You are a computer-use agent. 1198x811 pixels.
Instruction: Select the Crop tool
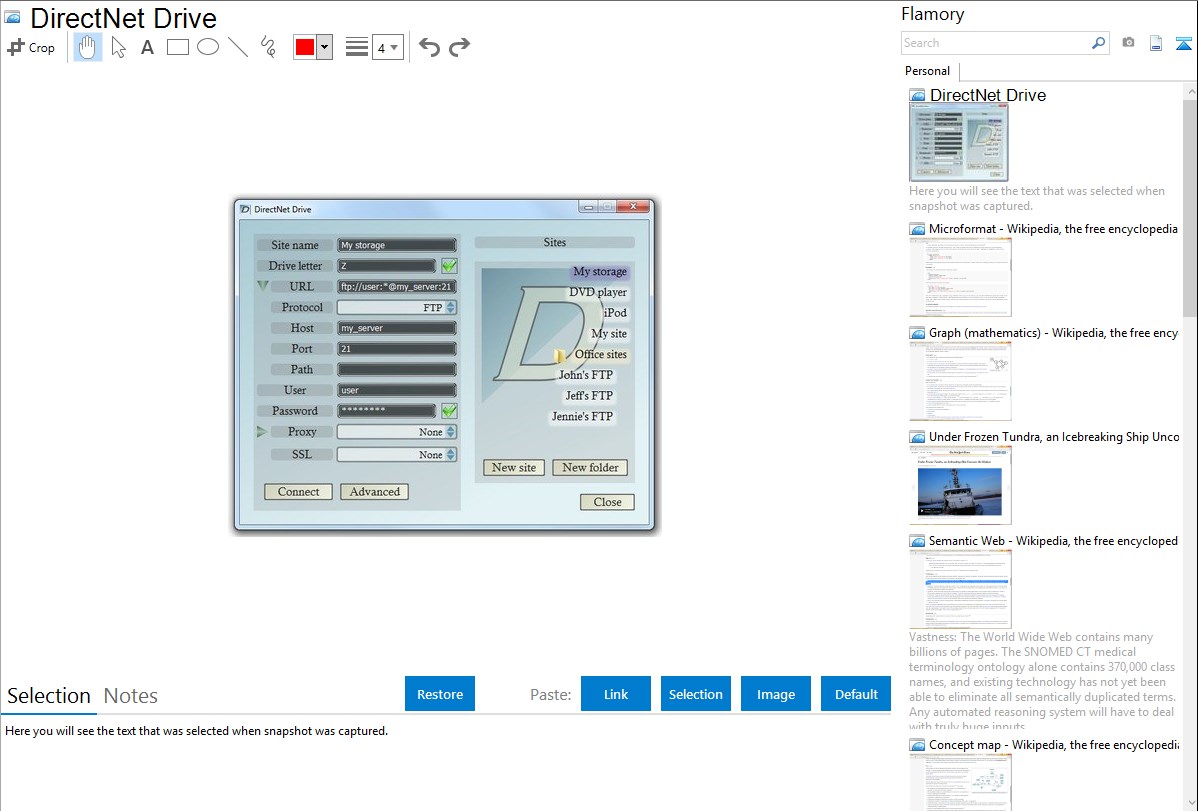pos(31,47)
